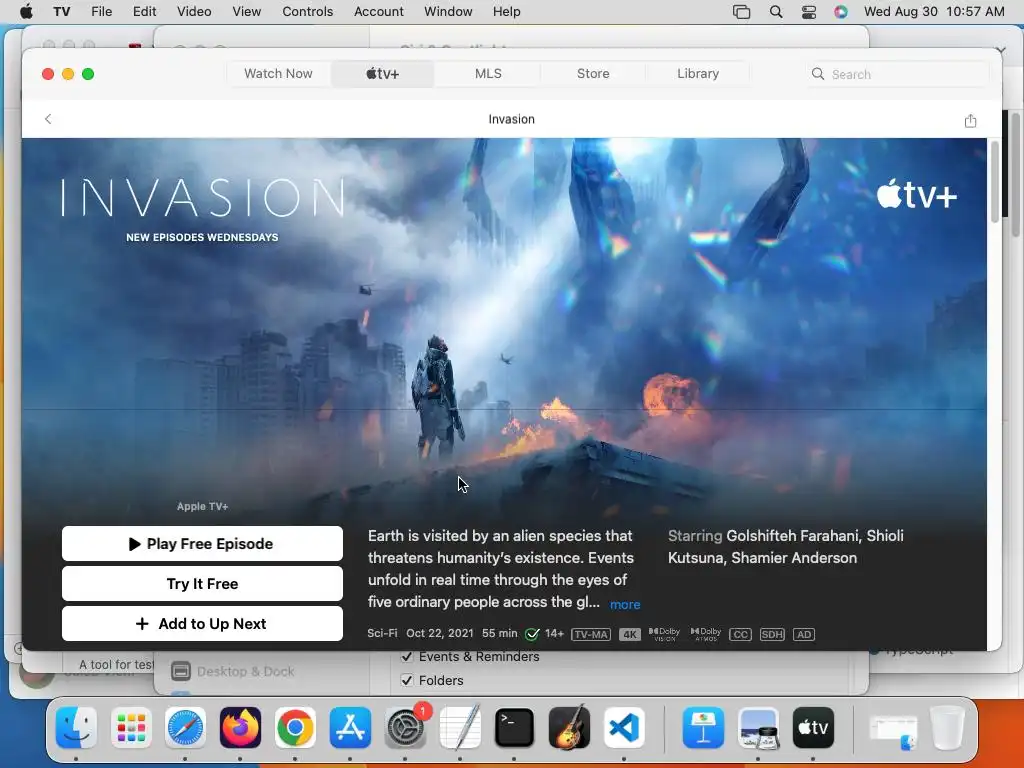The height and width of the screenshot is (768, 1024).
Task: Click Play Free Episode button
Action: [x=202, y=543]
